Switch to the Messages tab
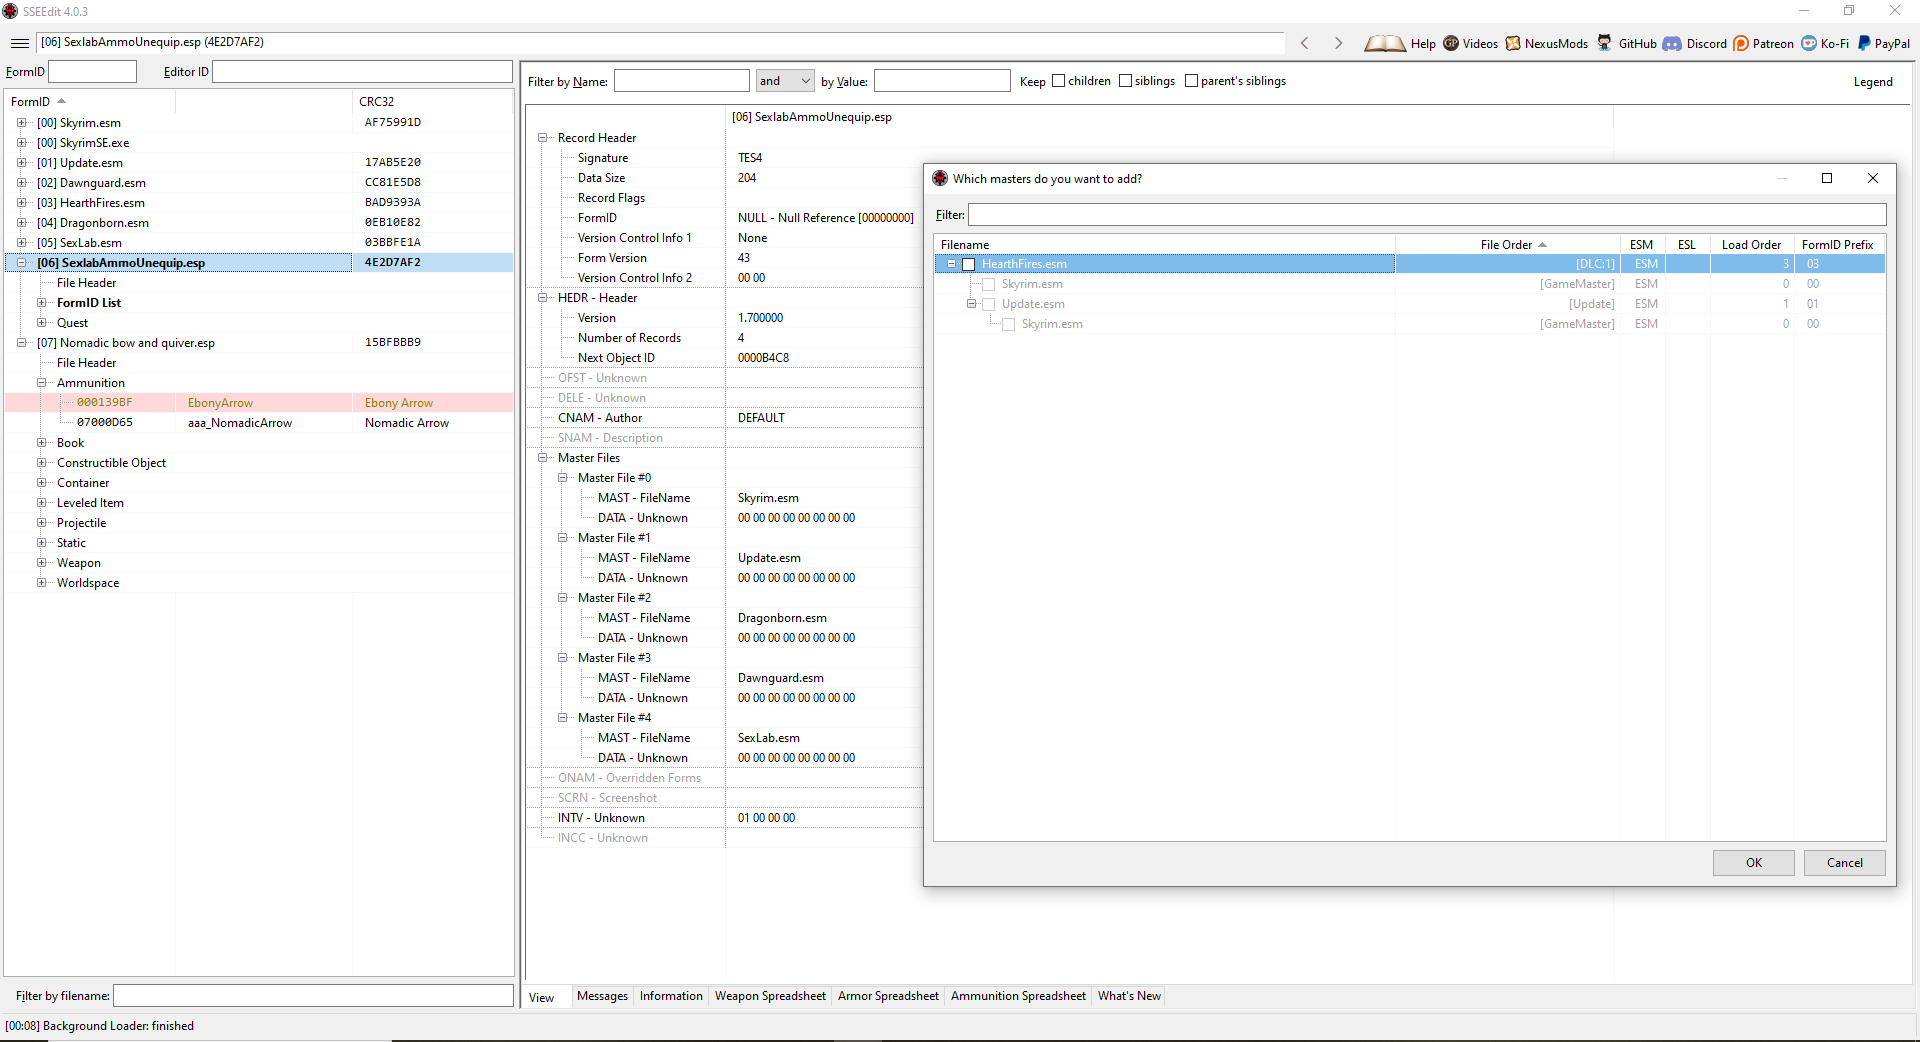Image resolution: width=1920 pixels, height=1042 pixels. [x=602, y=996]
